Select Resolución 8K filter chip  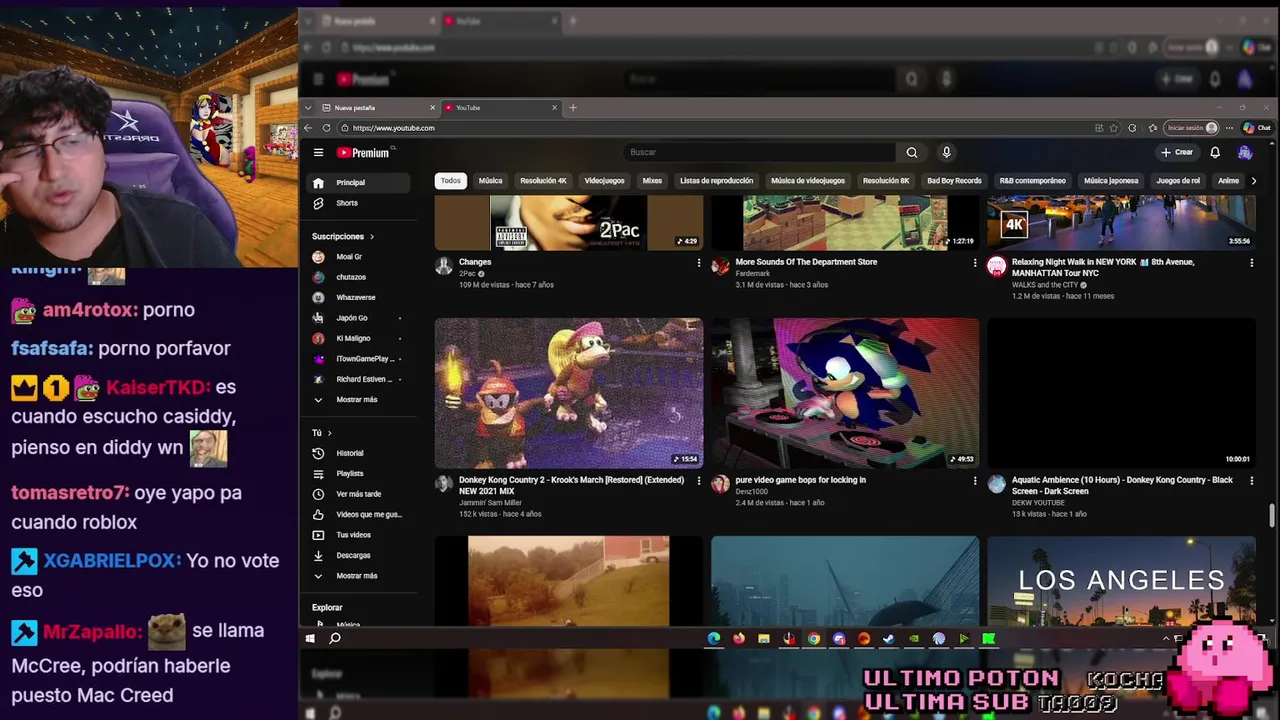[886, 181]
